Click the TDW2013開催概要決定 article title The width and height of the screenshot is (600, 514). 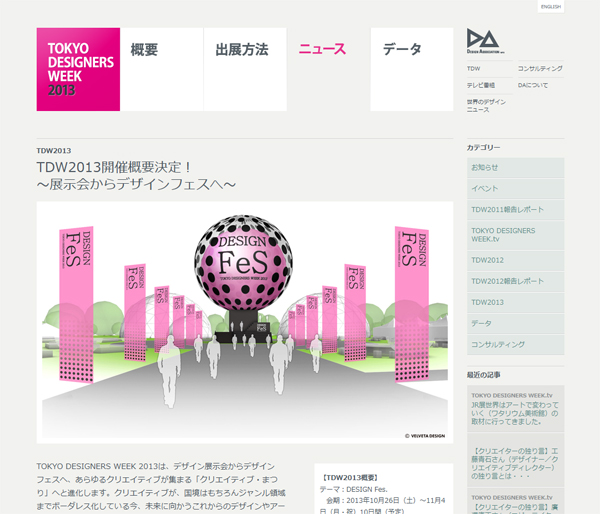point(136,176)
